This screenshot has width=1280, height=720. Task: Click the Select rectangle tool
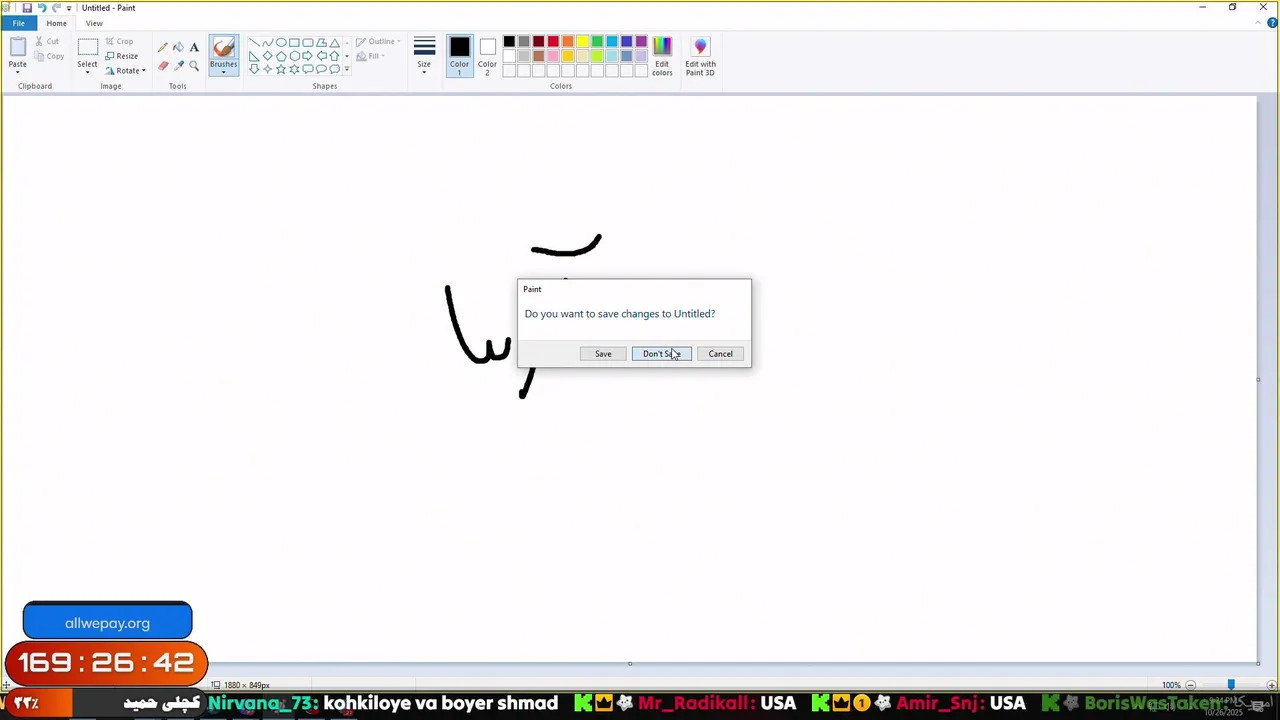88,47
